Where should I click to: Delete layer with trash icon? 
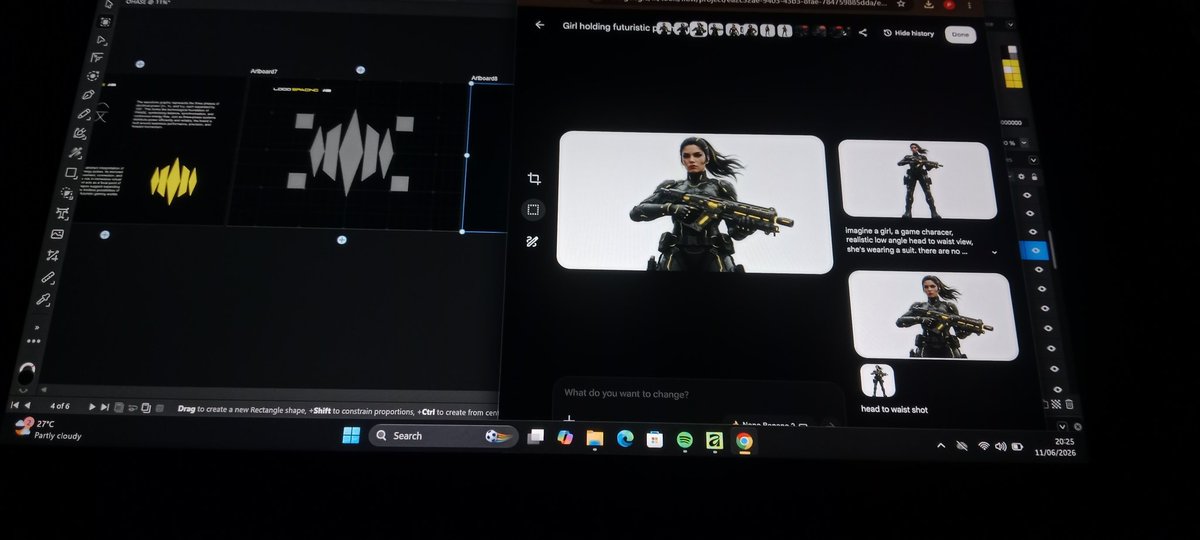1070,404
